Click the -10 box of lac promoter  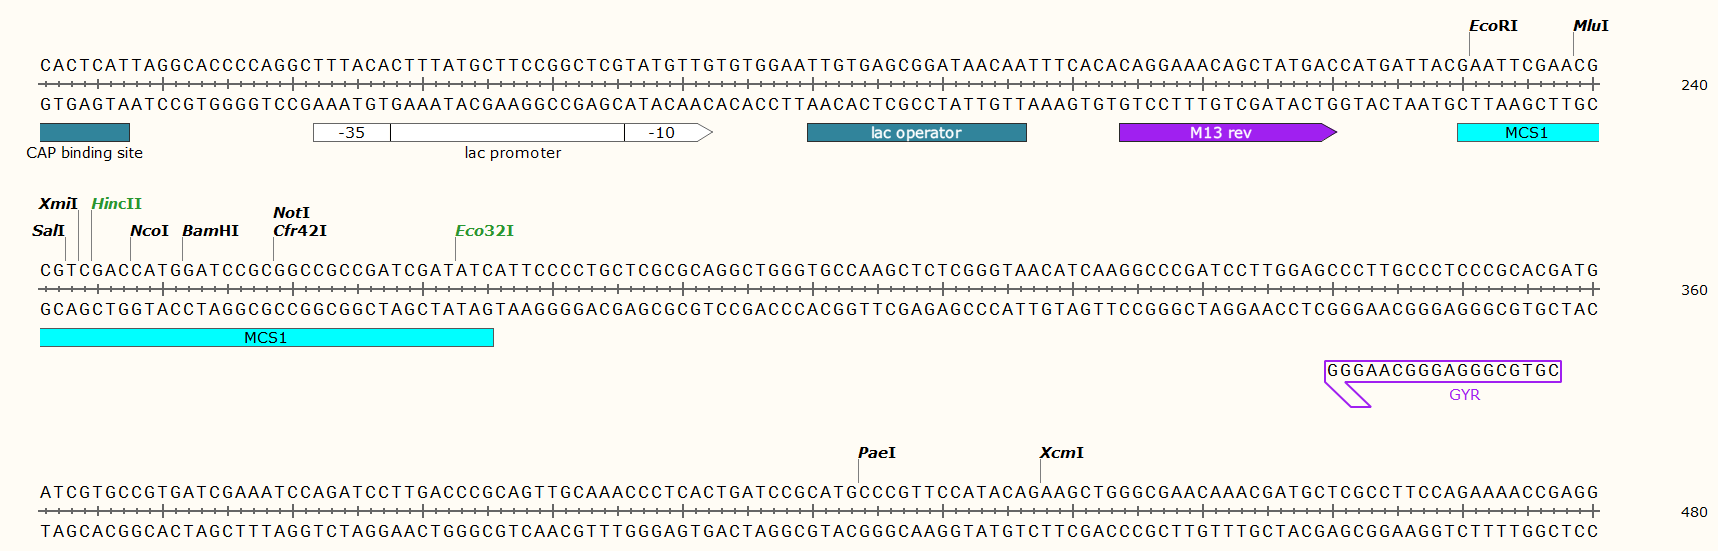[x=661, y=132]
